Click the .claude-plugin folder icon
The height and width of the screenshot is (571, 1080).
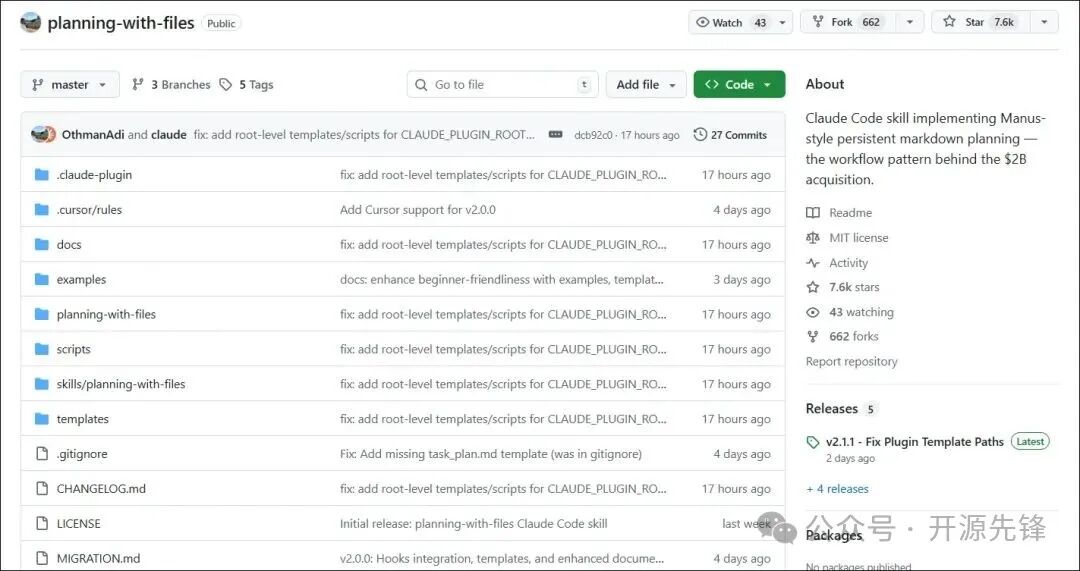pos(42,175)
